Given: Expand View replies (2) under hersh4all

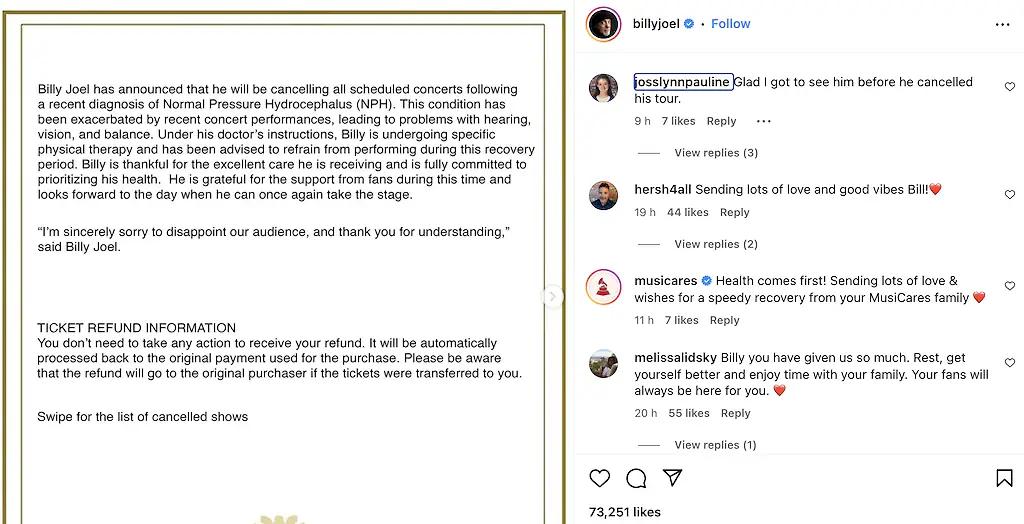Looking at the screenshot, I should click(716, 244).
